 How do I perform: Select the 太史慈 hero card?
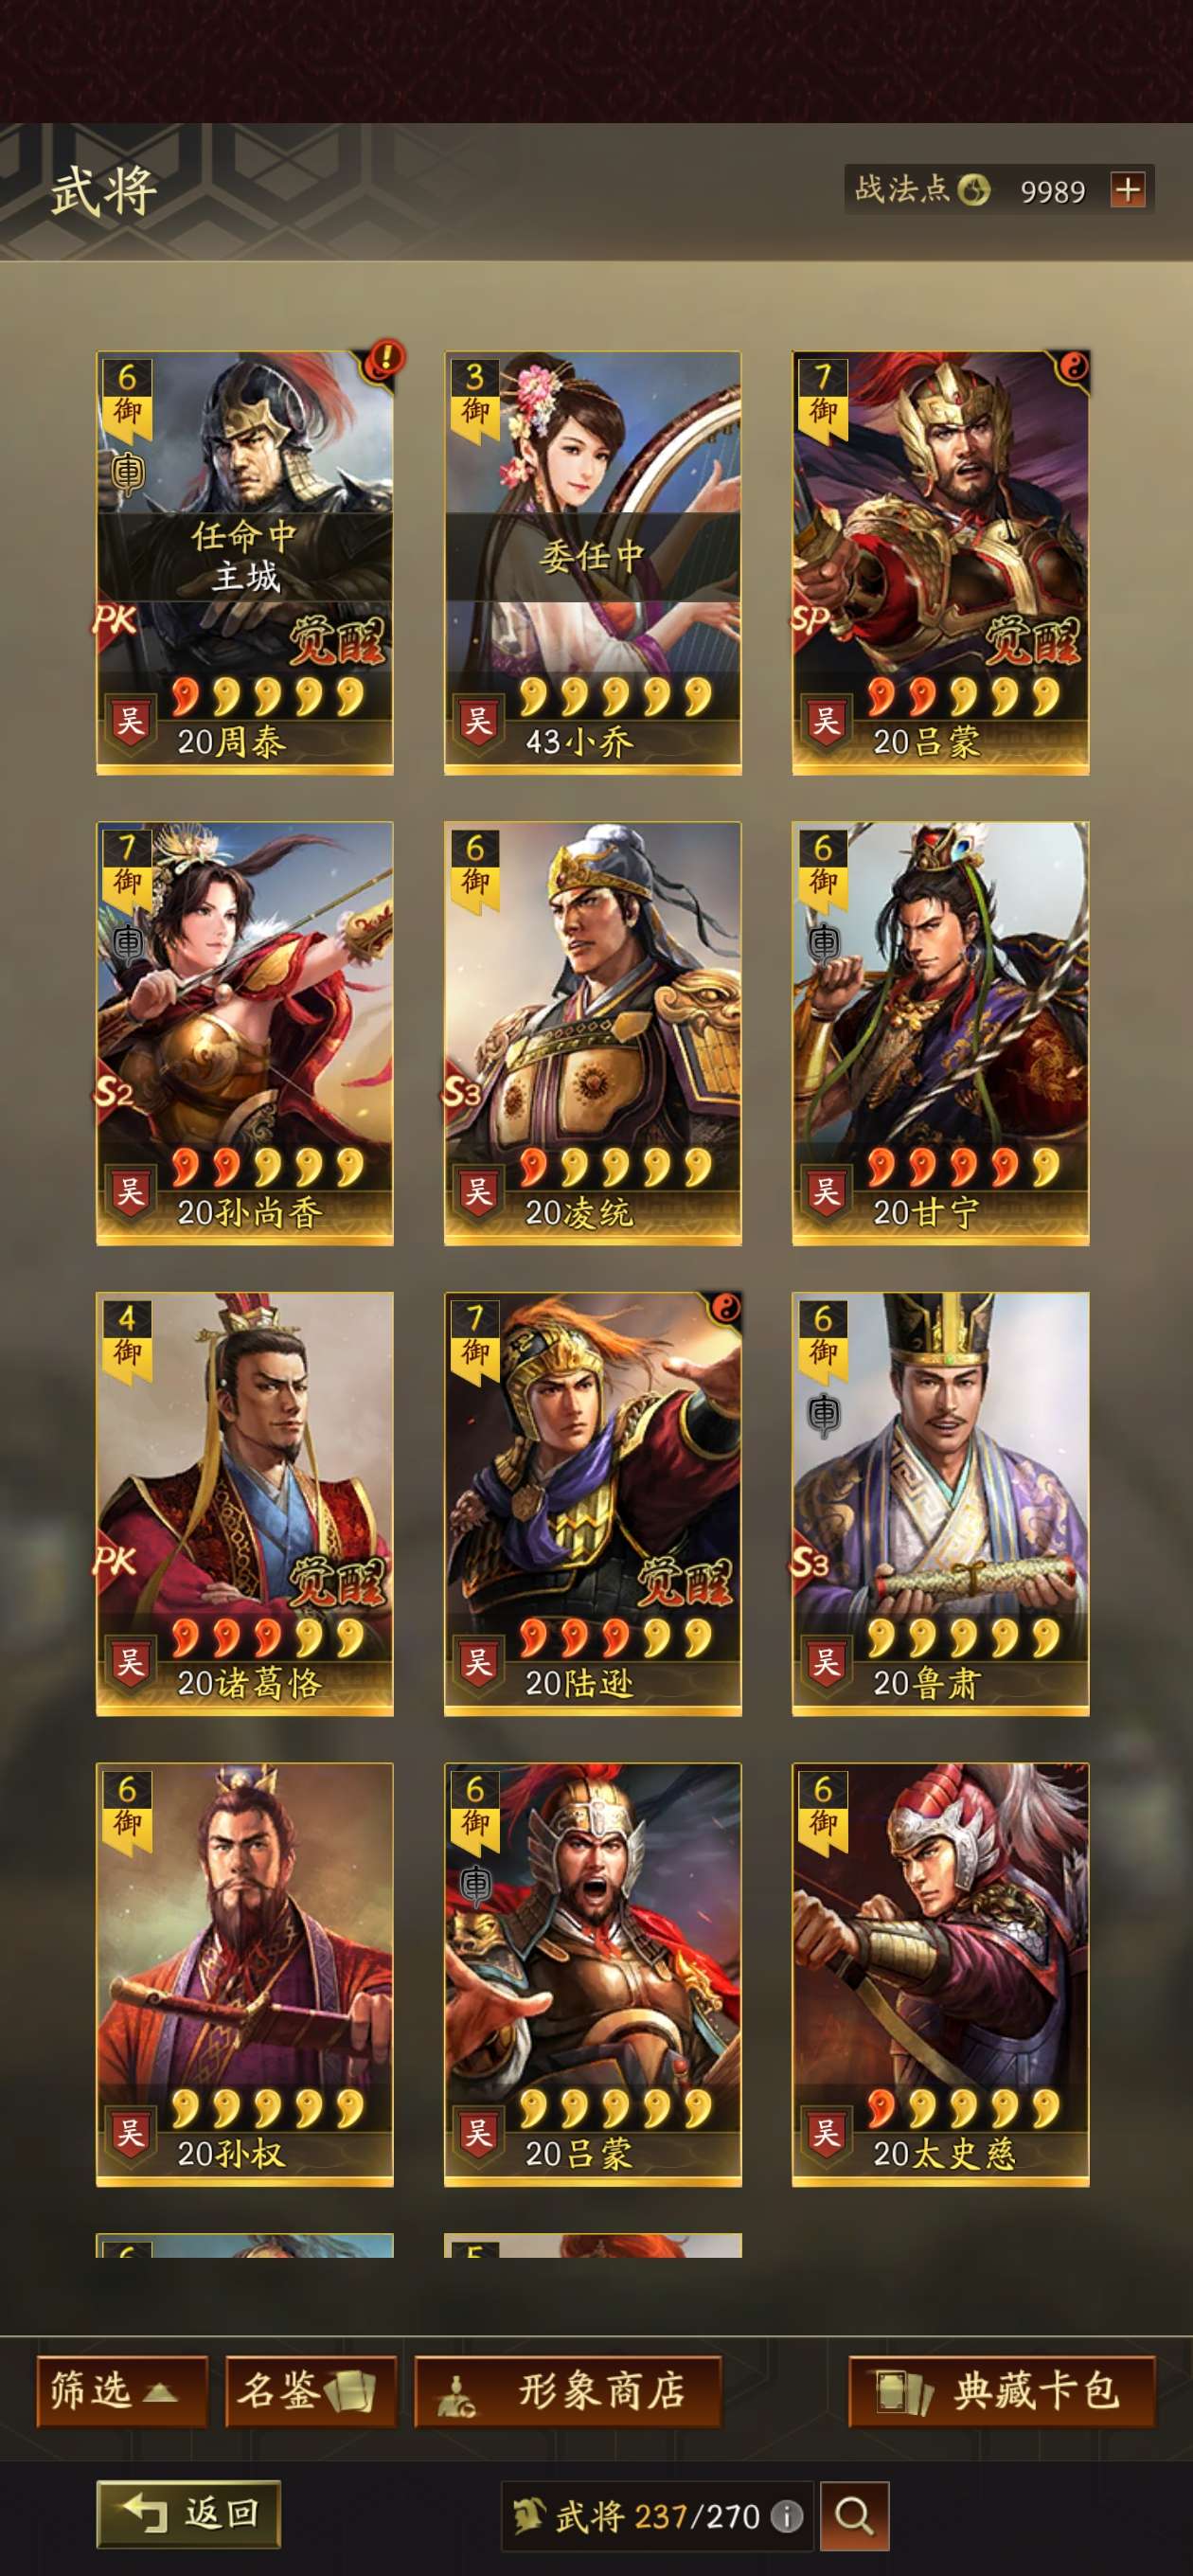point(941,1974)
